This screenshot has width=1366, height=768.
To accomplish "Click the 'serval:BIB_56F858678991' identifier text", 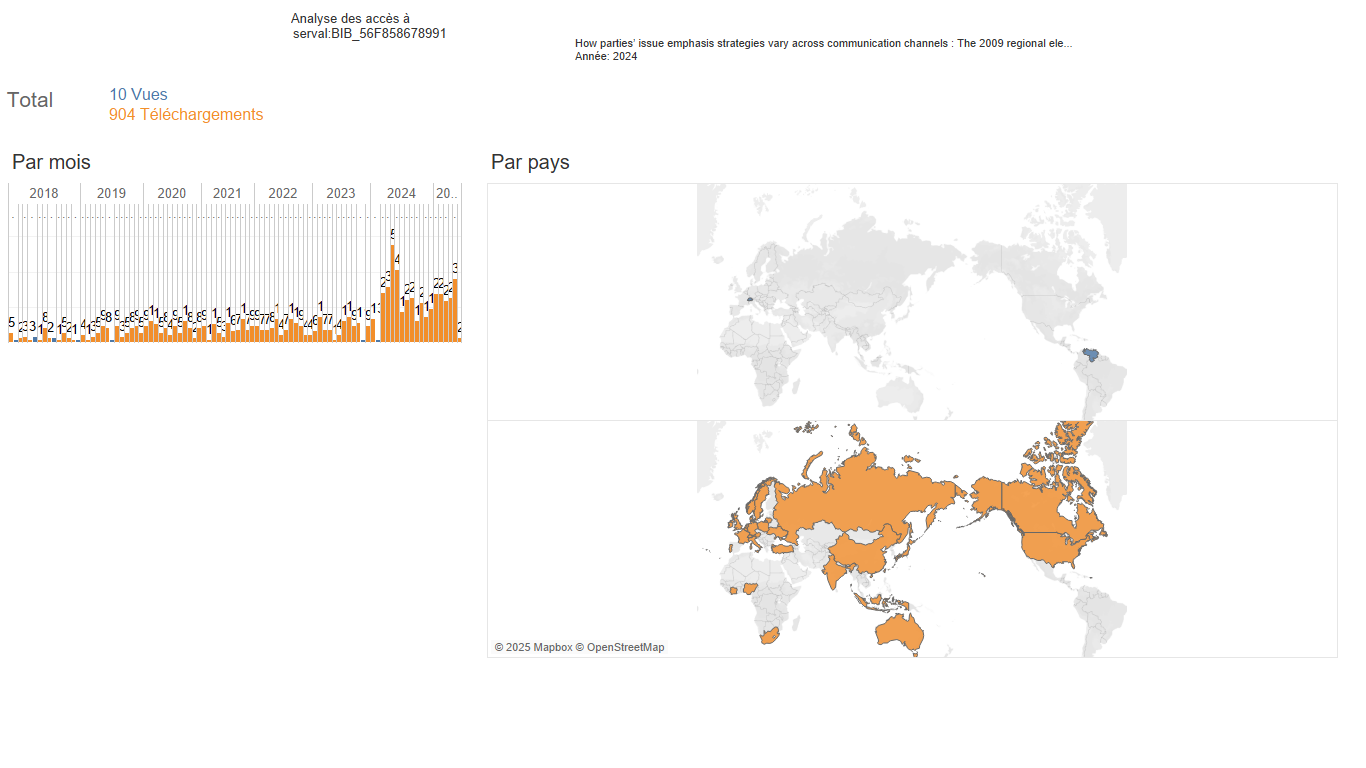I will (370, 33).
